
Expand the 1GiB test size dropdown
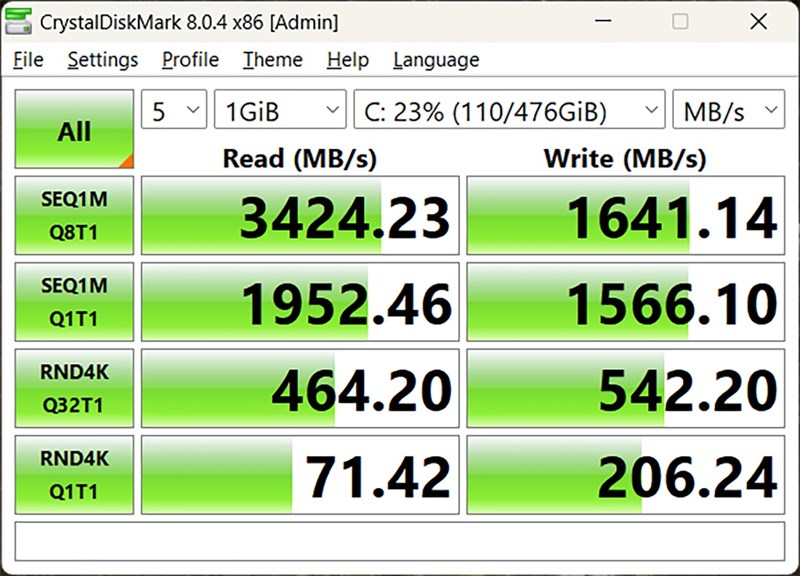click(x=280, y=109)
